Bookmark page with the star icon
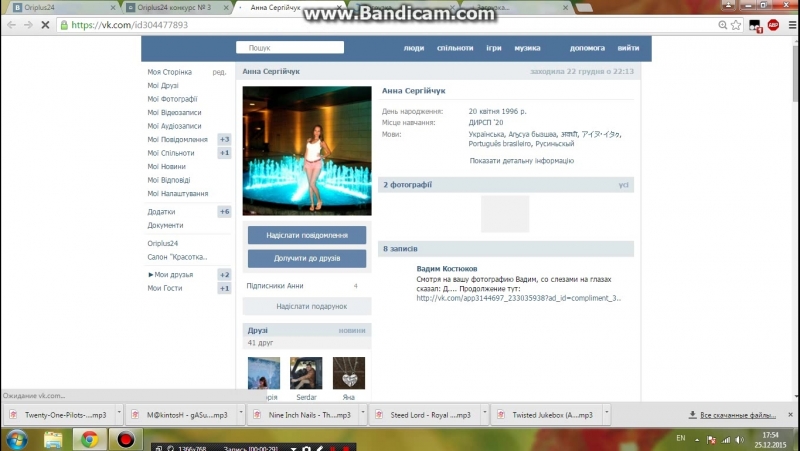The height and width of the screenshot is (451, 800). click(736, 25)
